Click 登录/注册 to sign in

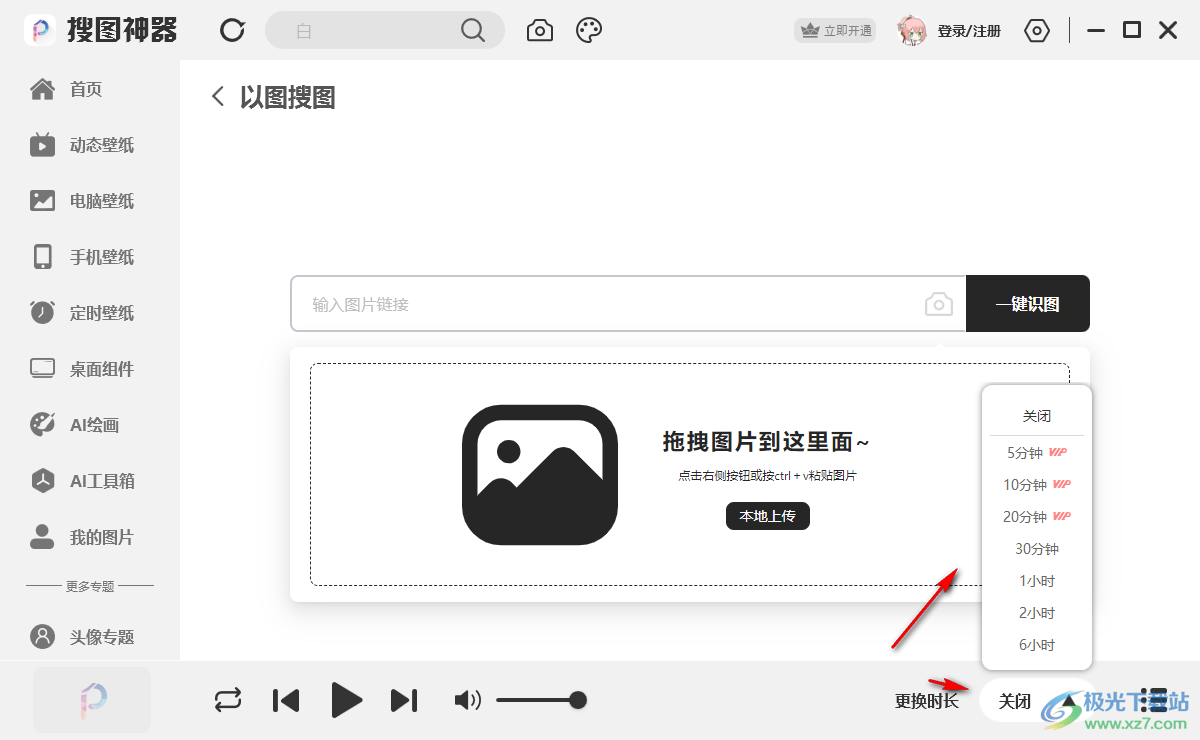pos(969,31)
